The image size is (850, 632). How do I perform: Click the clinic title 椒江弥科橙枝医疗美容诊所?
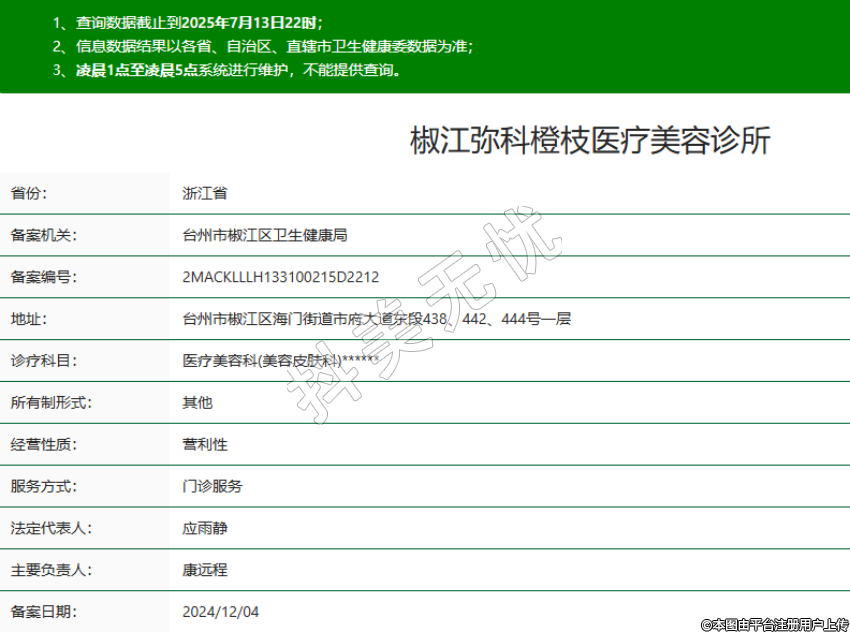[590, 141]
